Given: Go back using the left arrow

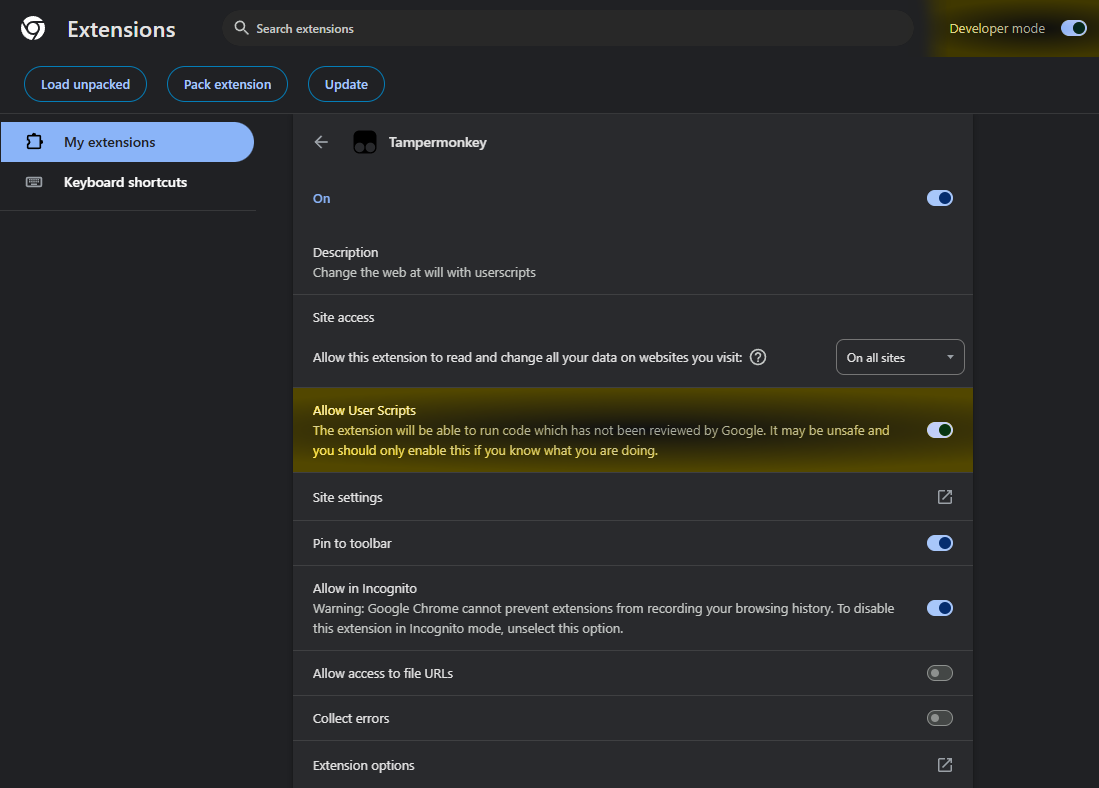Looking at the screenshot, I should (x=321, y=142).
